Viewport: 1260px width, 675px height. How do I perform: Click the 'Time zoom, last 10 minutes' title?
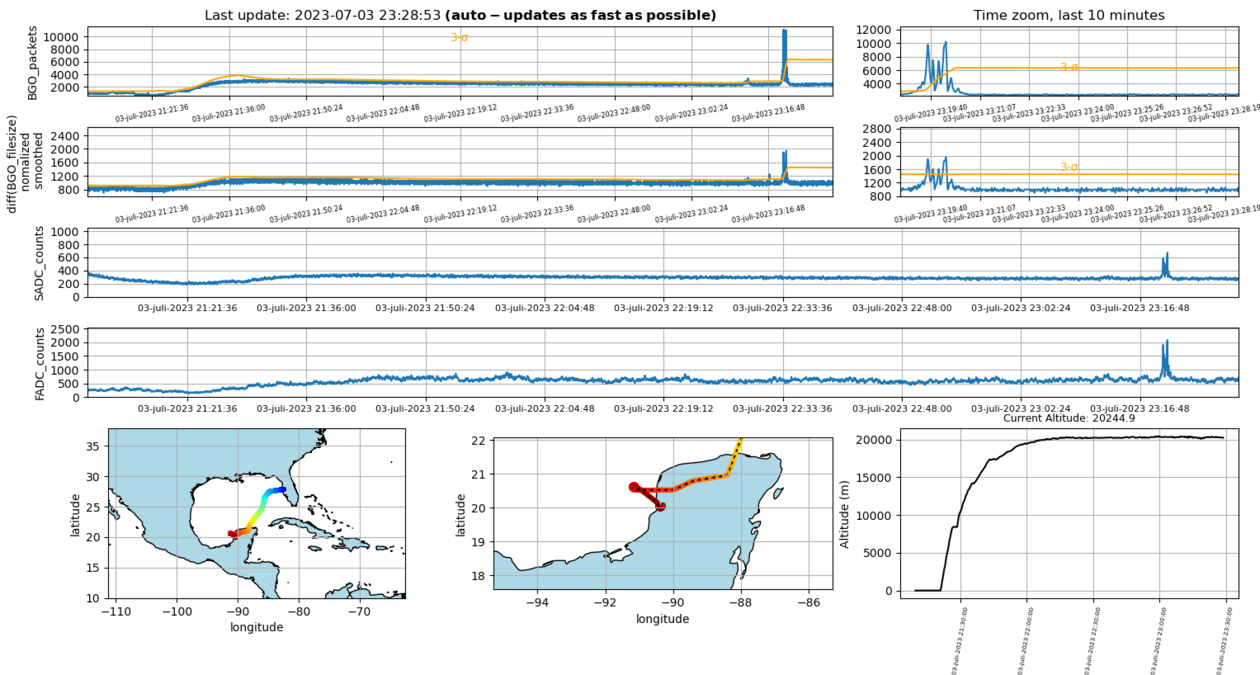click(x=1069, y=15)
